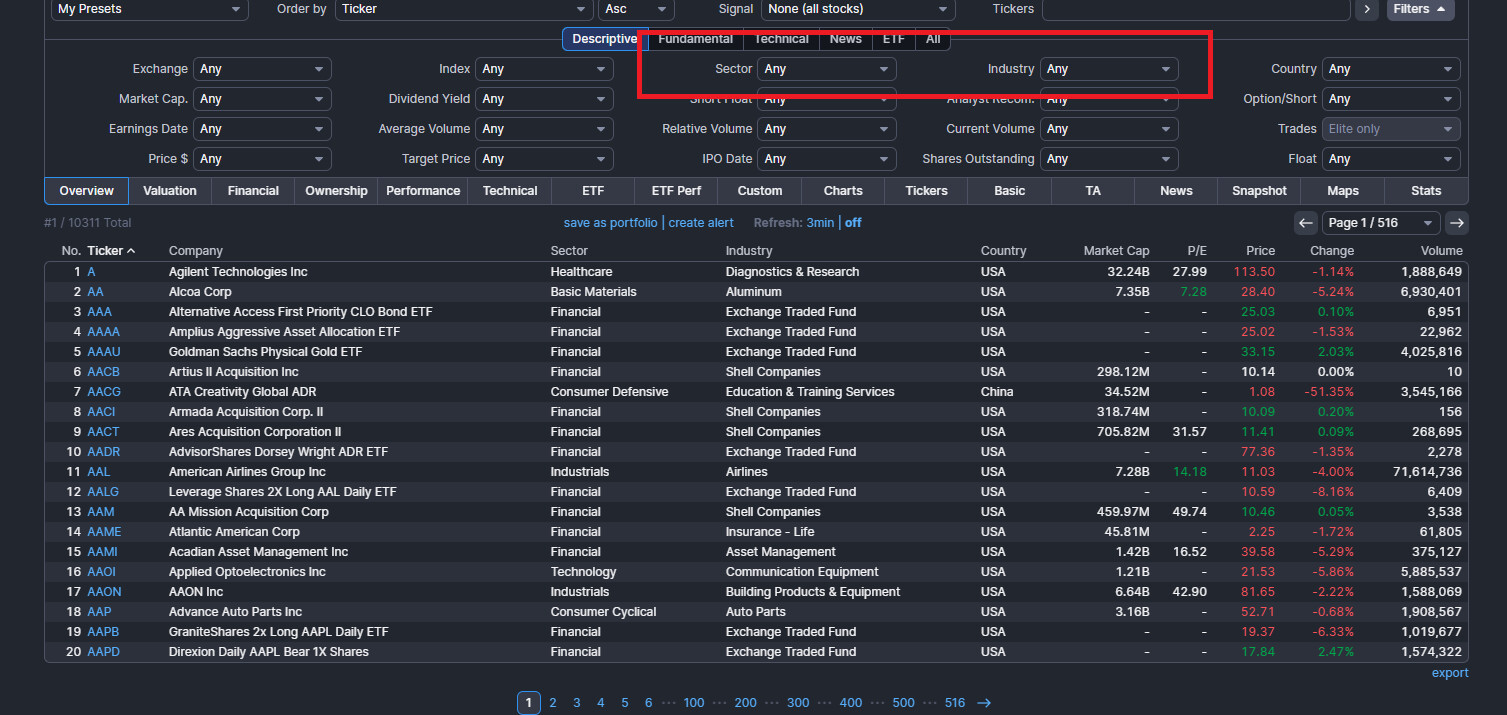Open the AAL ticker link
Viewport: 1507px width, 715px height.
(98, 472)
